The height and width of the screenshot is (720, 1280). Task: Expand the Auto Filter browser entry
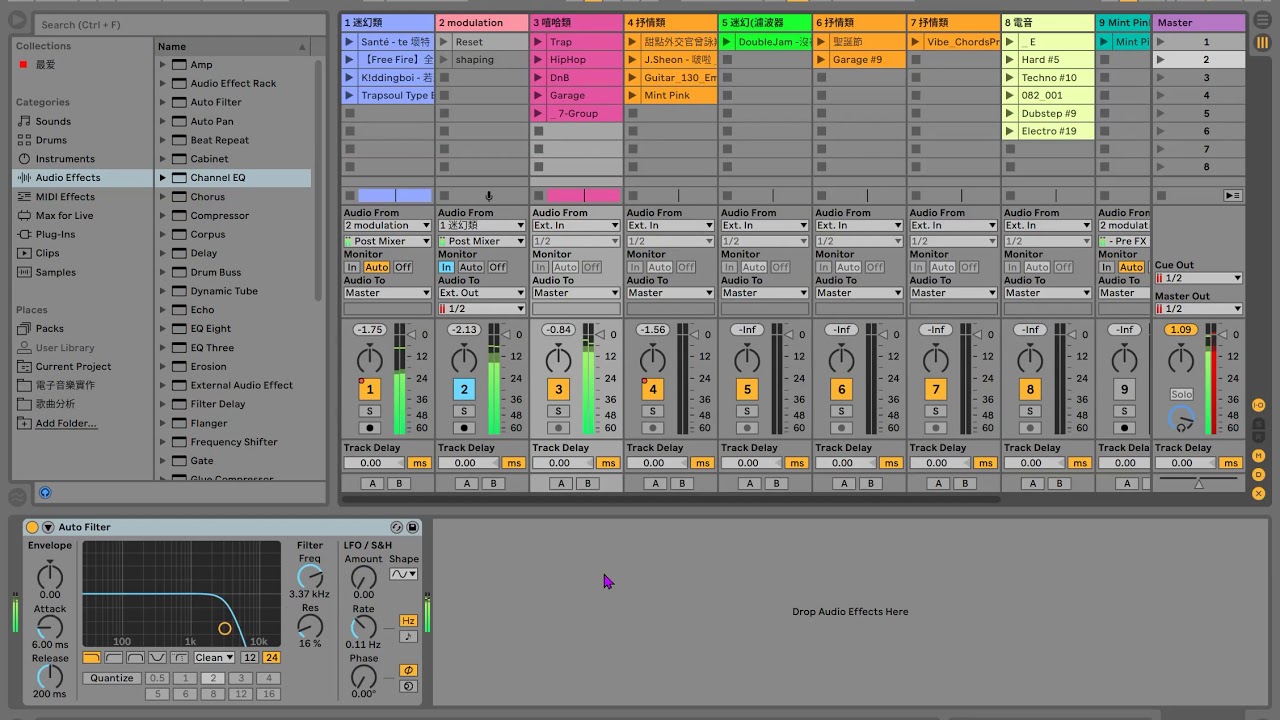(x=162, y=102)
